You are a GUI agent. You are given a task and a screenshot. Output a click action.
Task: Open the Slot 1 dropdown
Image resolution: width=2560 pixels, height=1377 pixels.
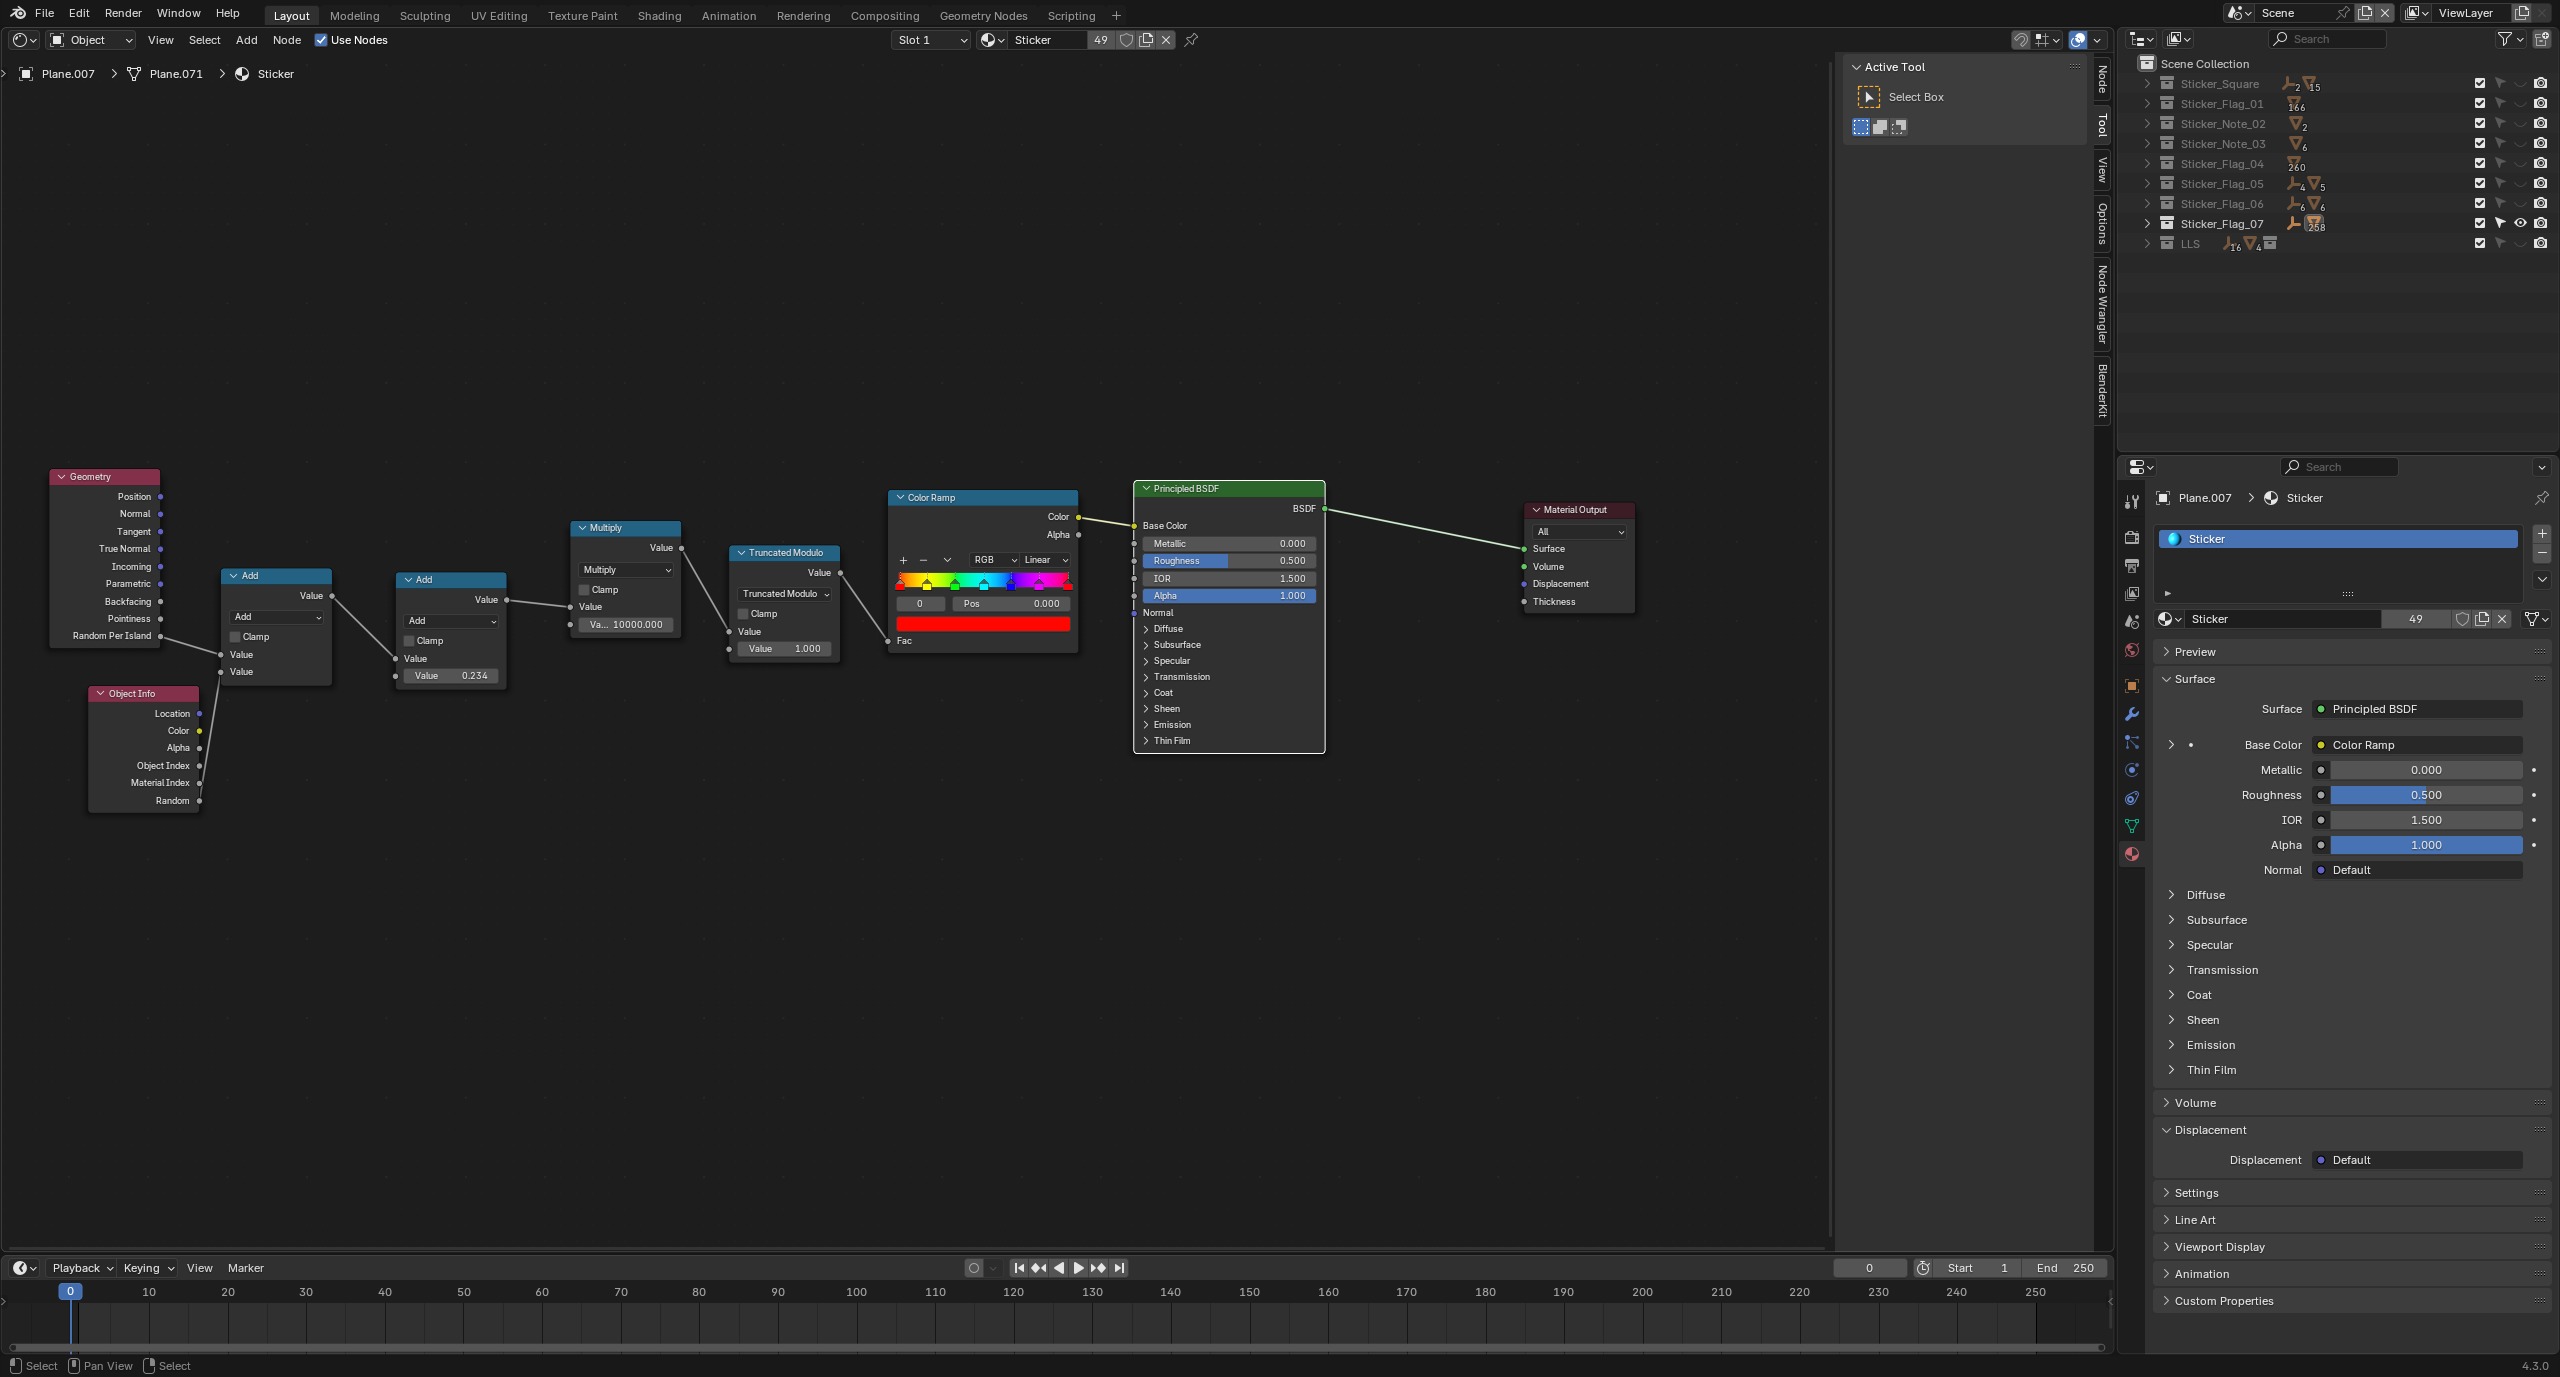coord(931,40)
